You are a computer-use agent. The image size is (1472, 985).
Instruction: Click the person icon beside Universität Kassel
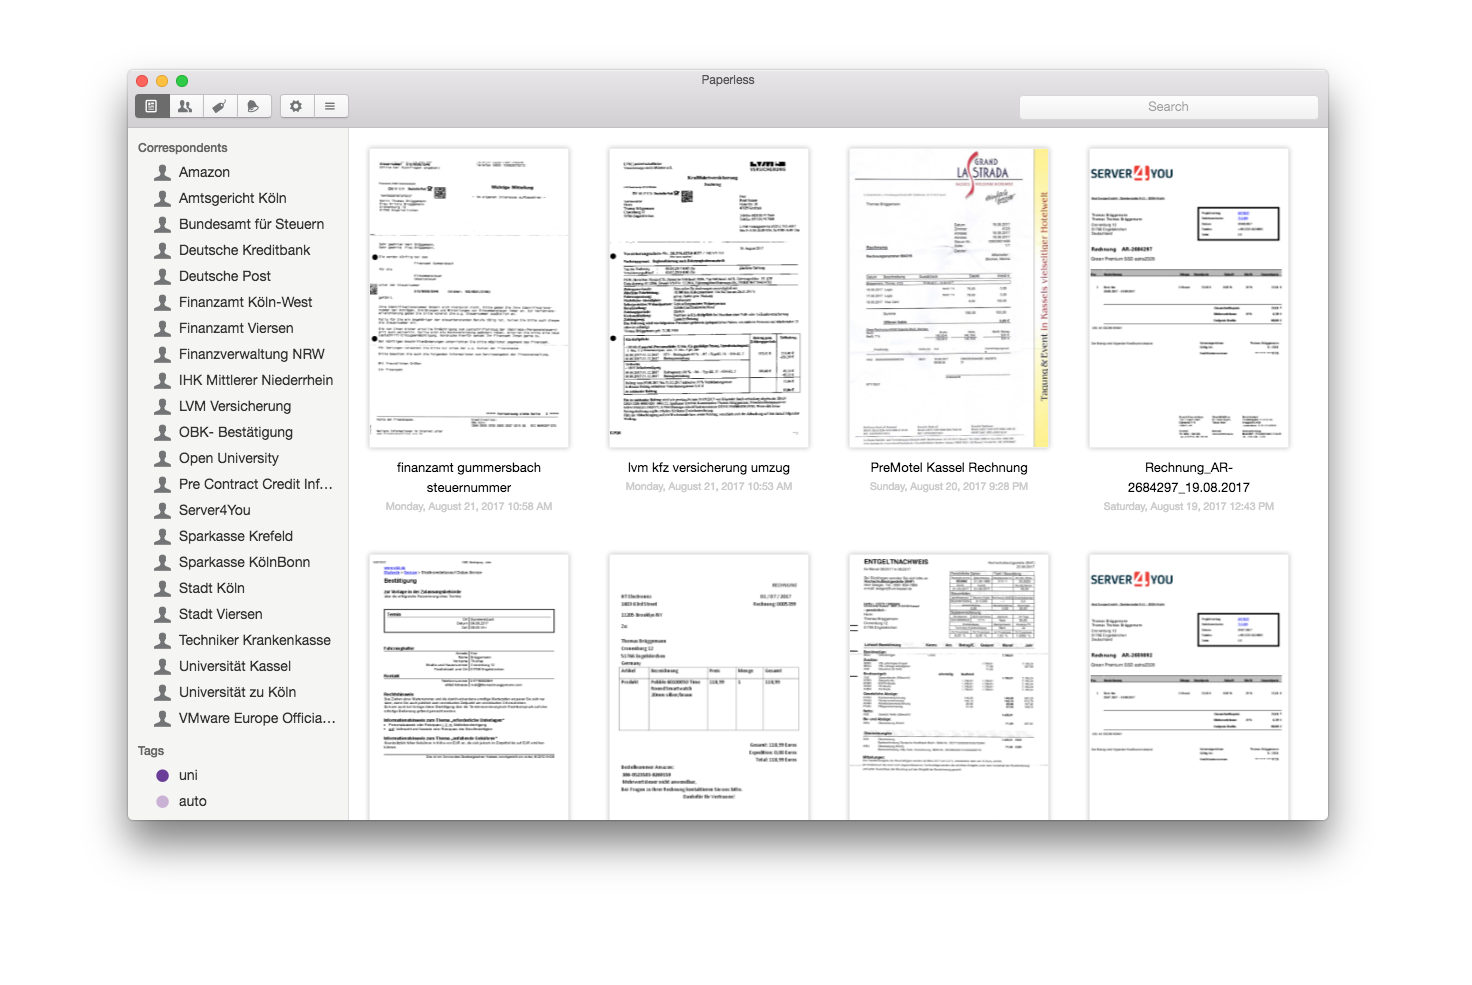pos(163,666)
